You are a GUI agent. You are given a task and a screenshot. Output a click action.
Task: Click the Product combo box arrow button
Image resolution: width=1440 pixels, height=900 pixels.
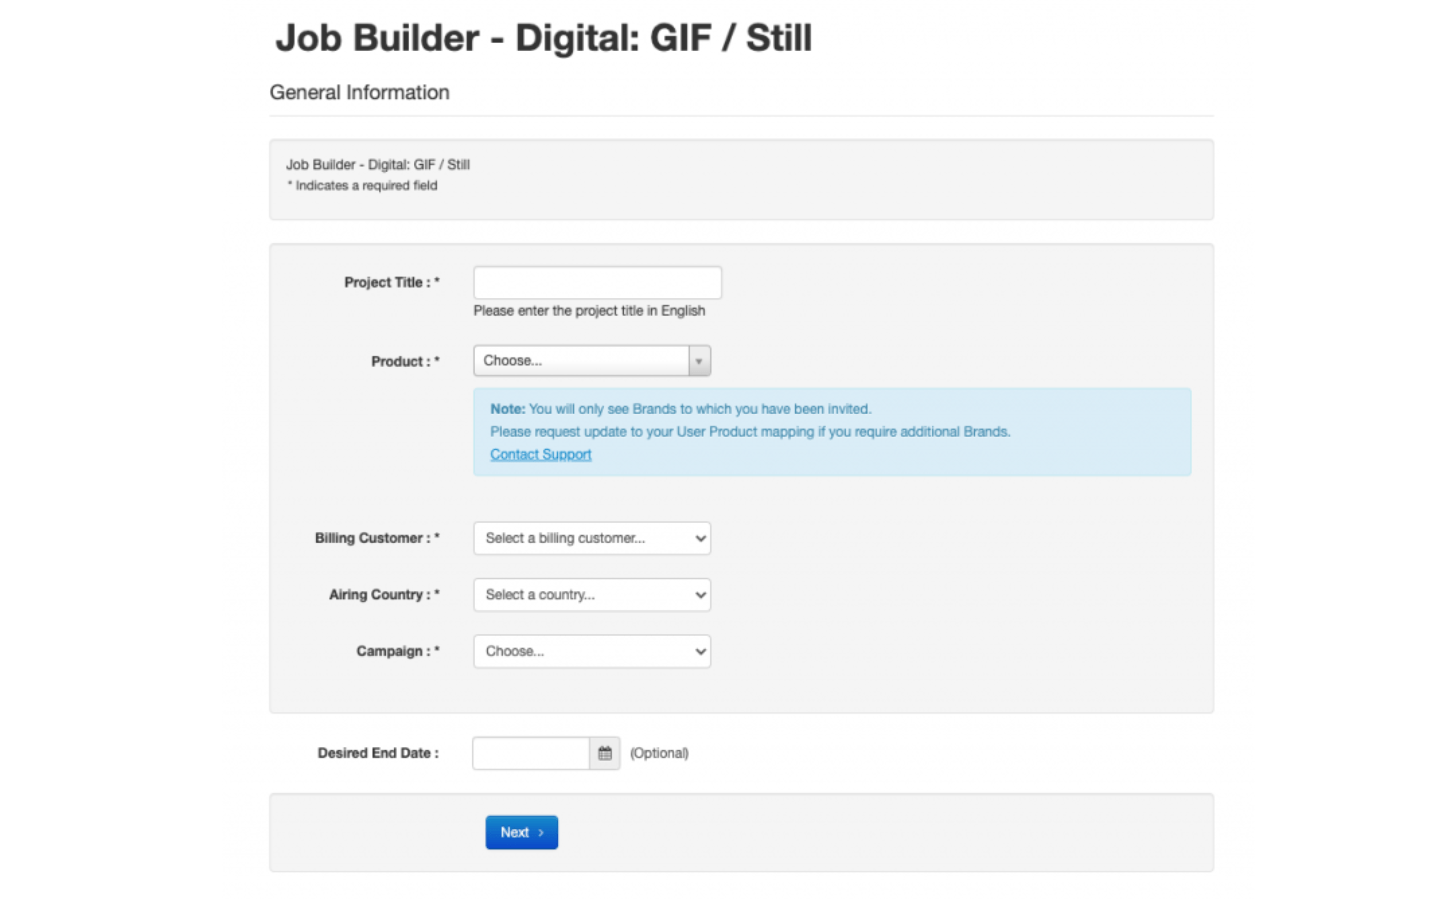(x=699, y=361)
